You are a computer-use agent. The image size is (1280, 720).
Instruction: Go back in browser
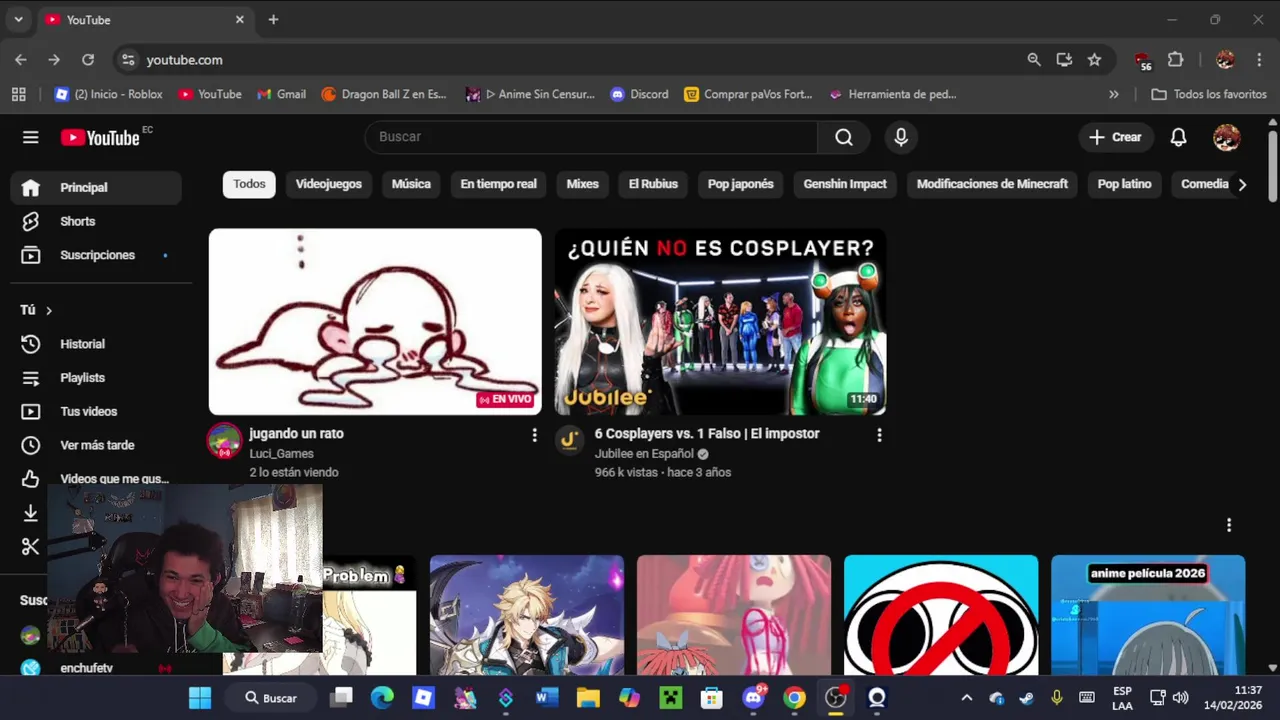[21, 60]
